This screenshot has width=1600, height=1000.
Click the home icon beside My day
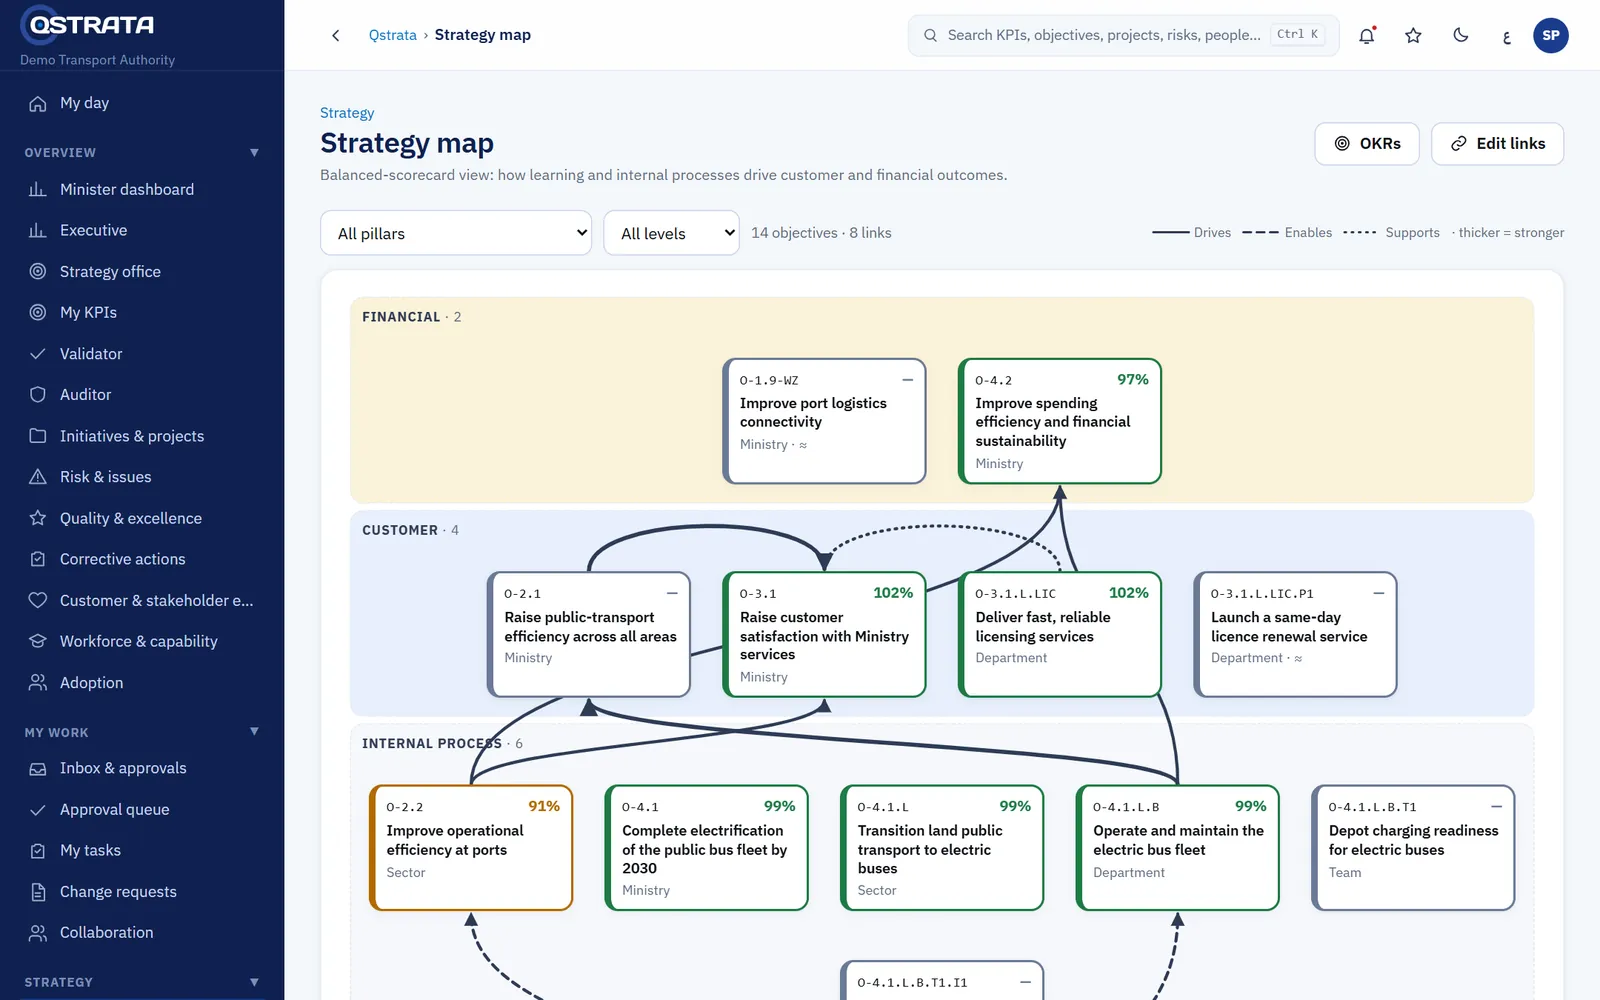[x=38, y=103]
